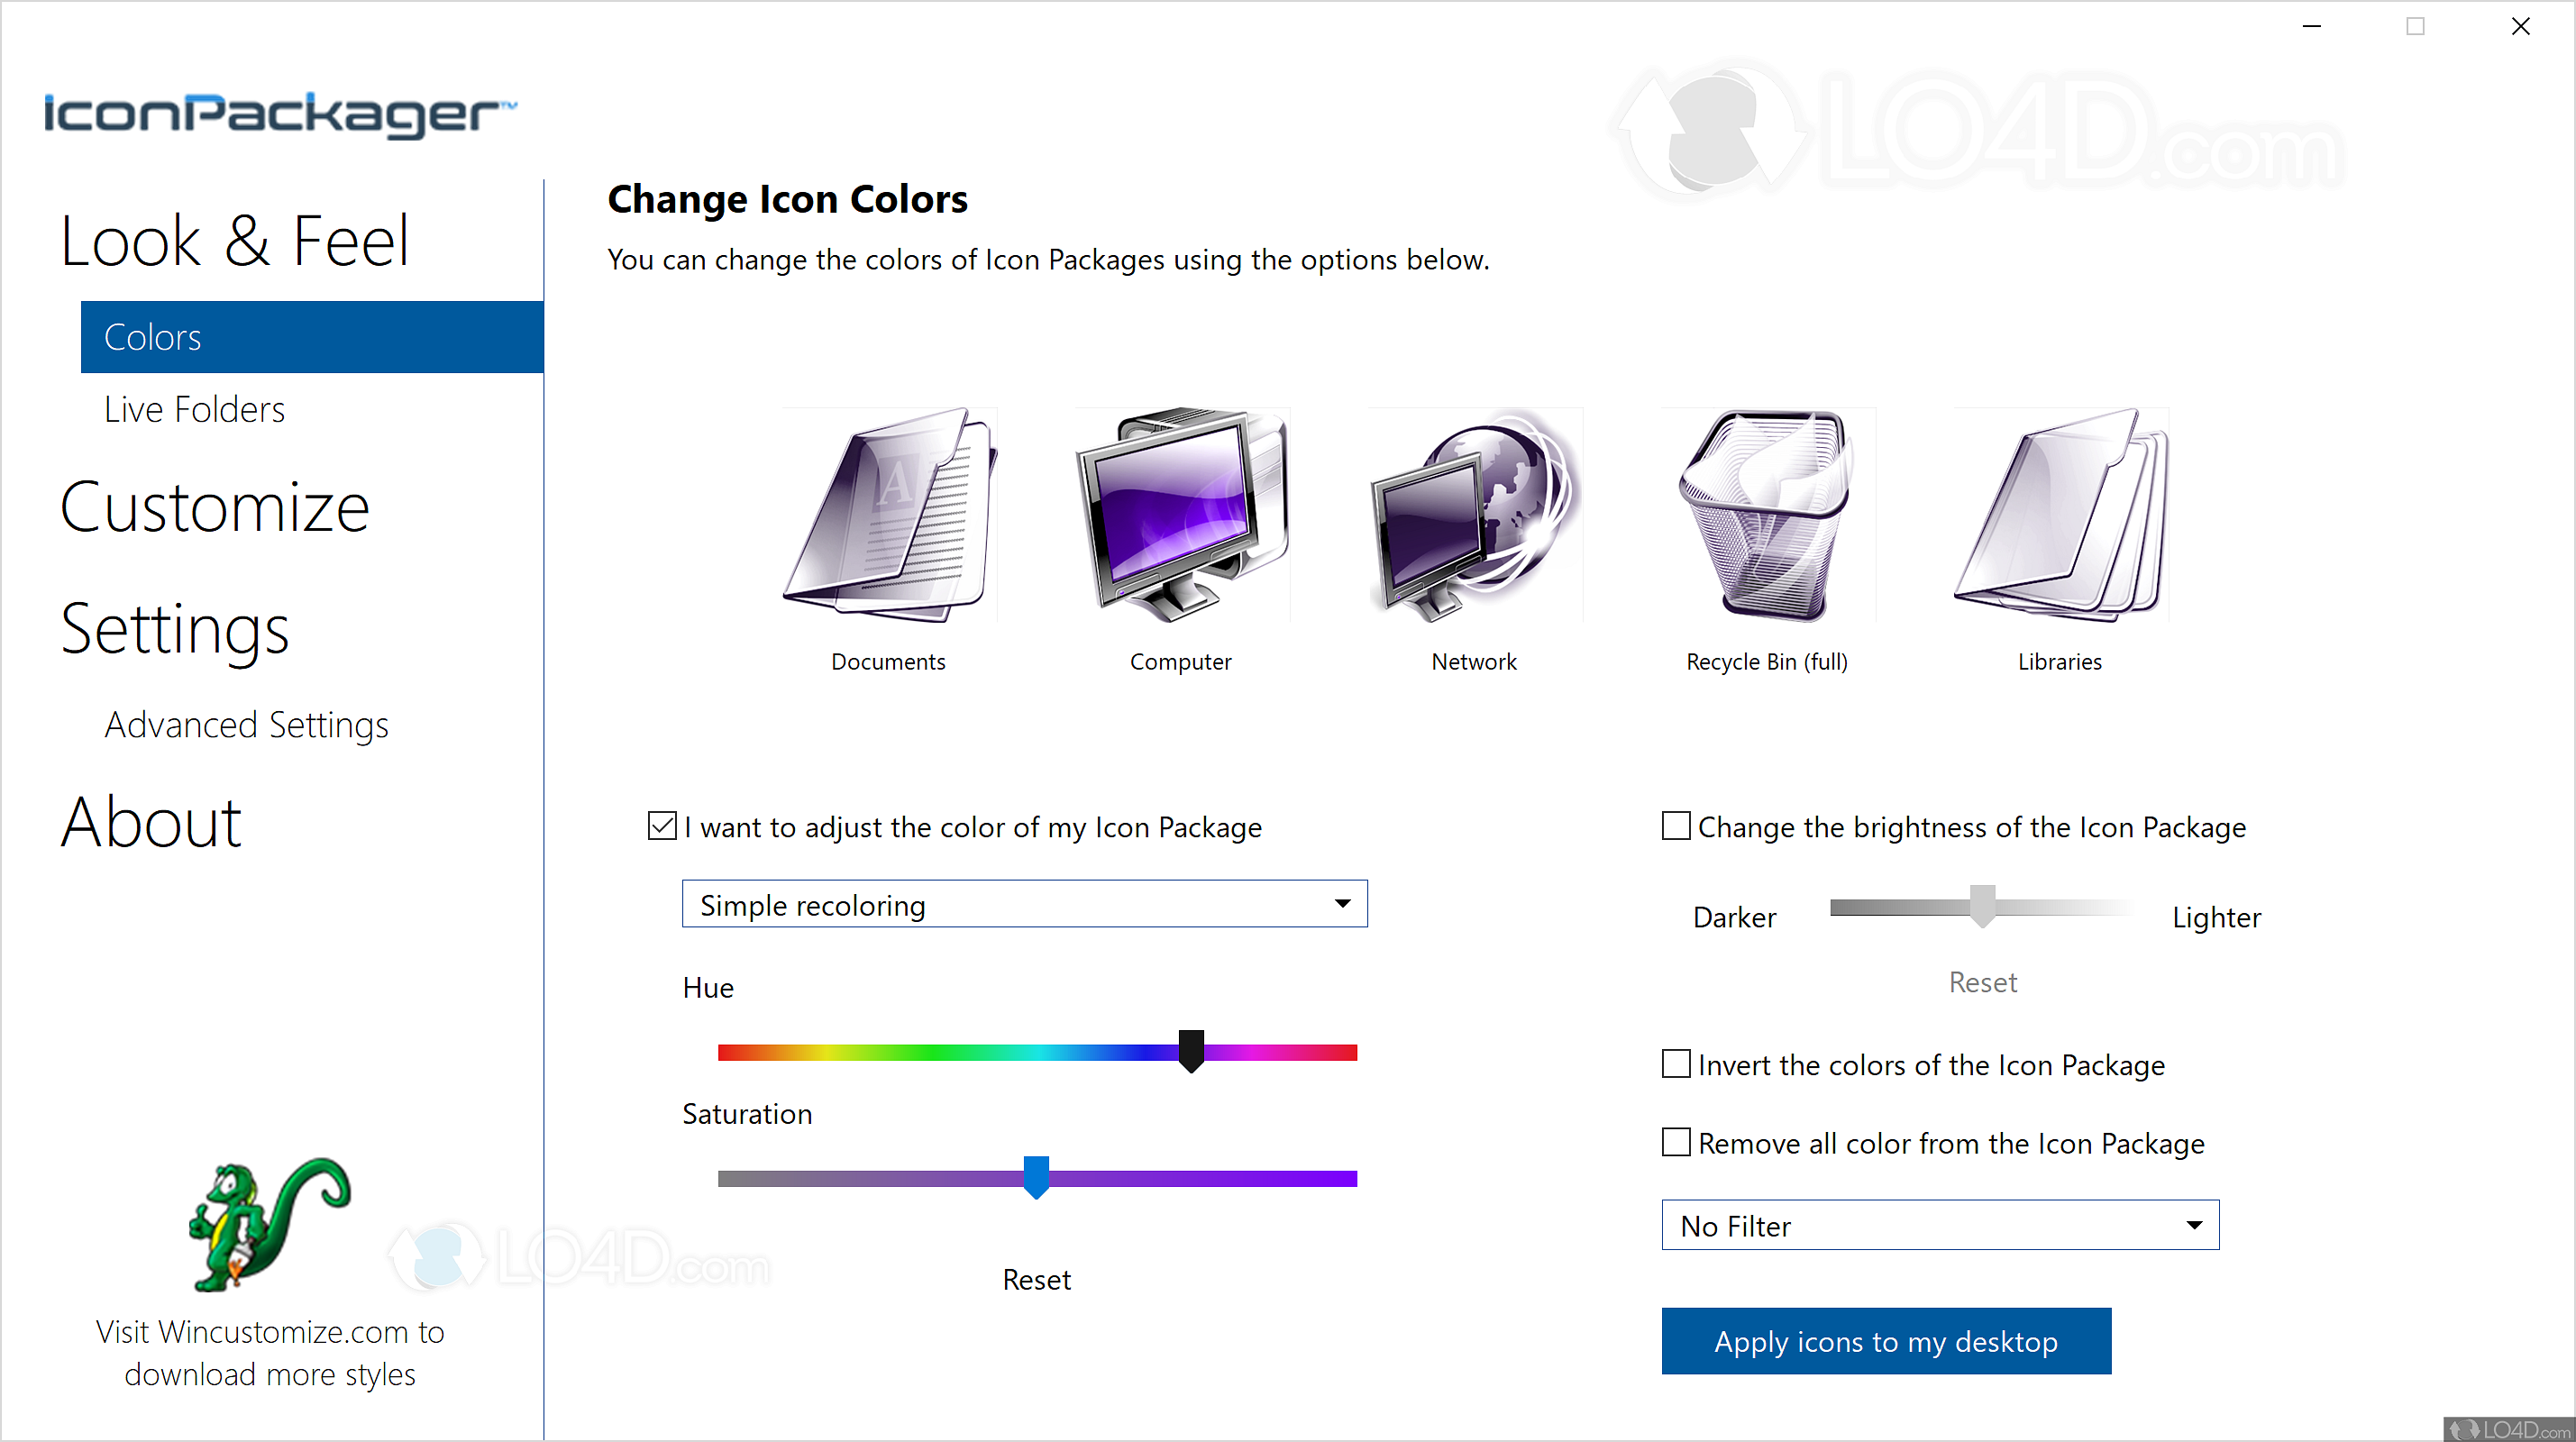Click Apply icons to my desktop
Screen dimensions: 2576x1442
tap(1885, 1341)
